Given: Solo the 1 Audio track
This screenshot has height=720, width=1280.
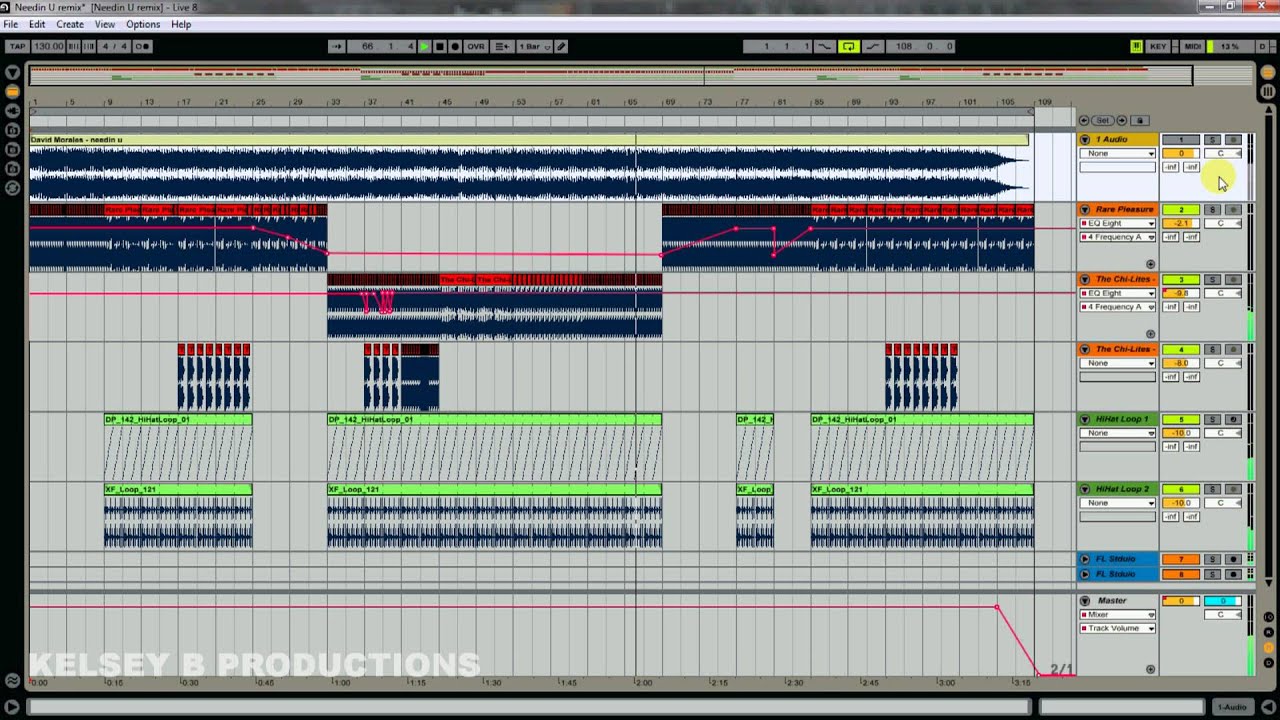Looking at the screenshot, I should pos(1213,139).
